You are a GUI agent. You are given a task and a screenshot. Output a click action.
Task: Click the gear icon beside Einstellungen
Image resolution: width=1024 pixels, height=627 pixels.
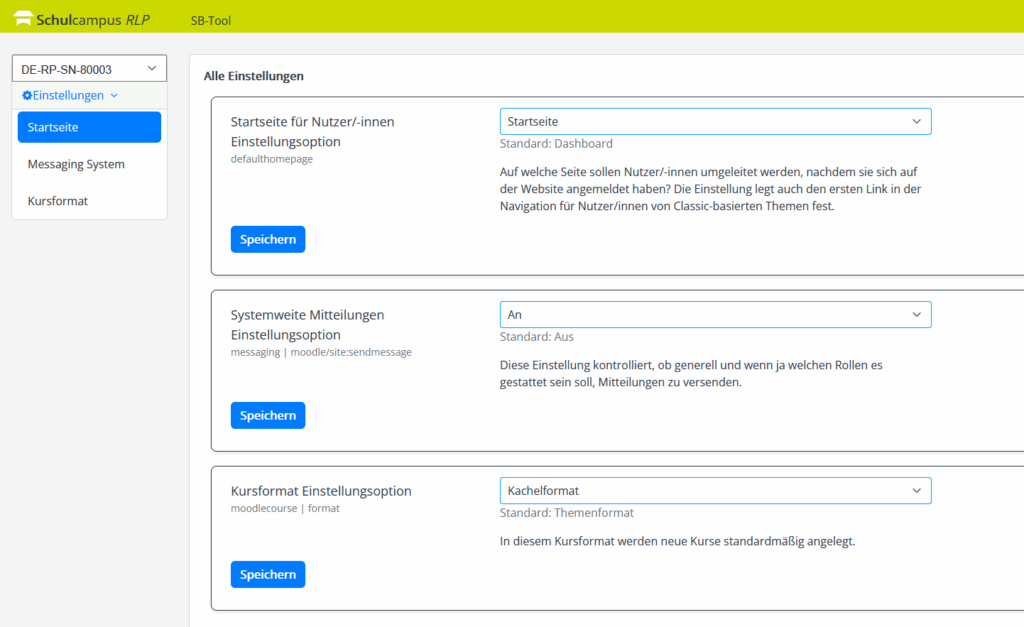click(x=27, y=96)
